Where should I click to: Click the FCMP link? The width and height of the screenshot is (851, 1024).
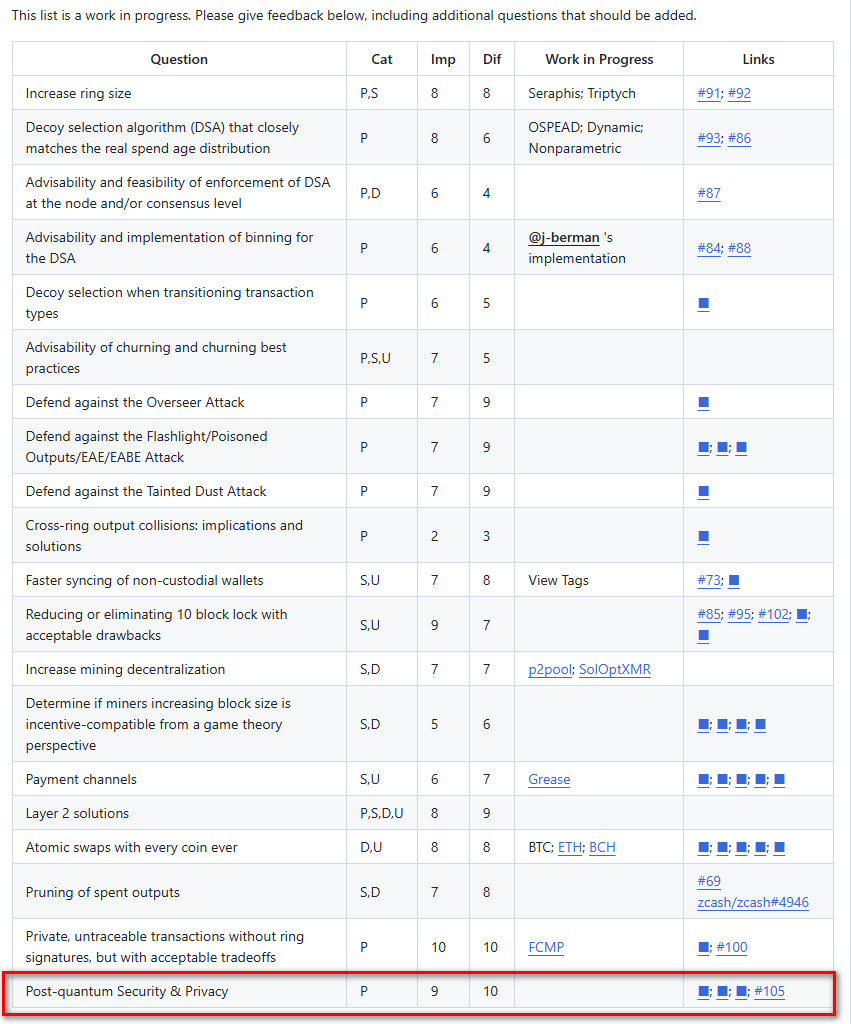(546, 947)
